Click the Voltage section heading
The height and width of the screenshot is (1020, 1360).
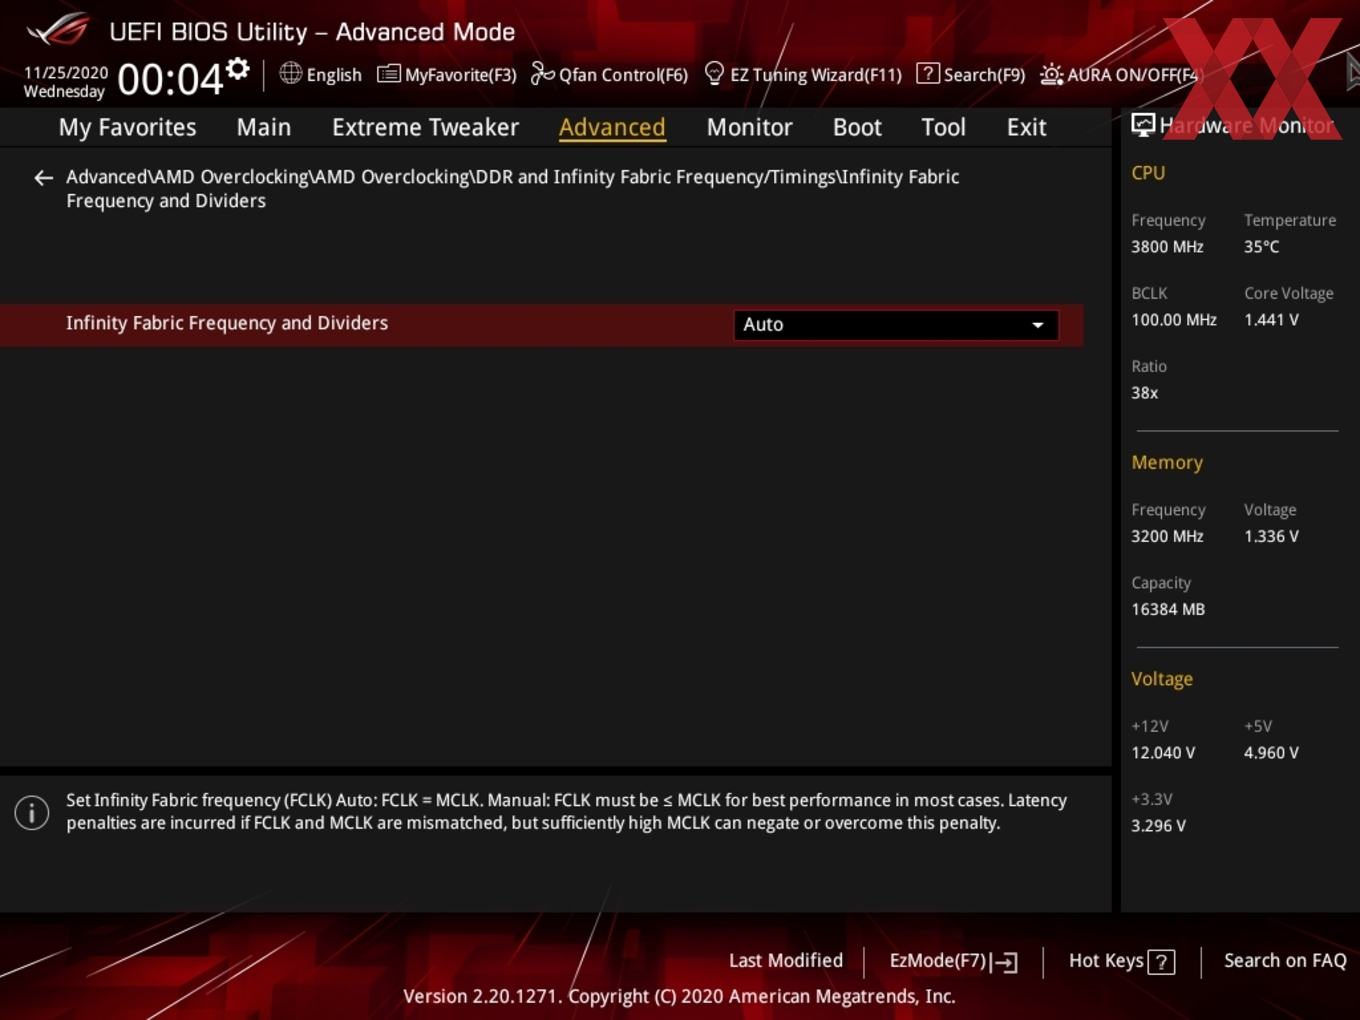click(x=1162, y=679)
